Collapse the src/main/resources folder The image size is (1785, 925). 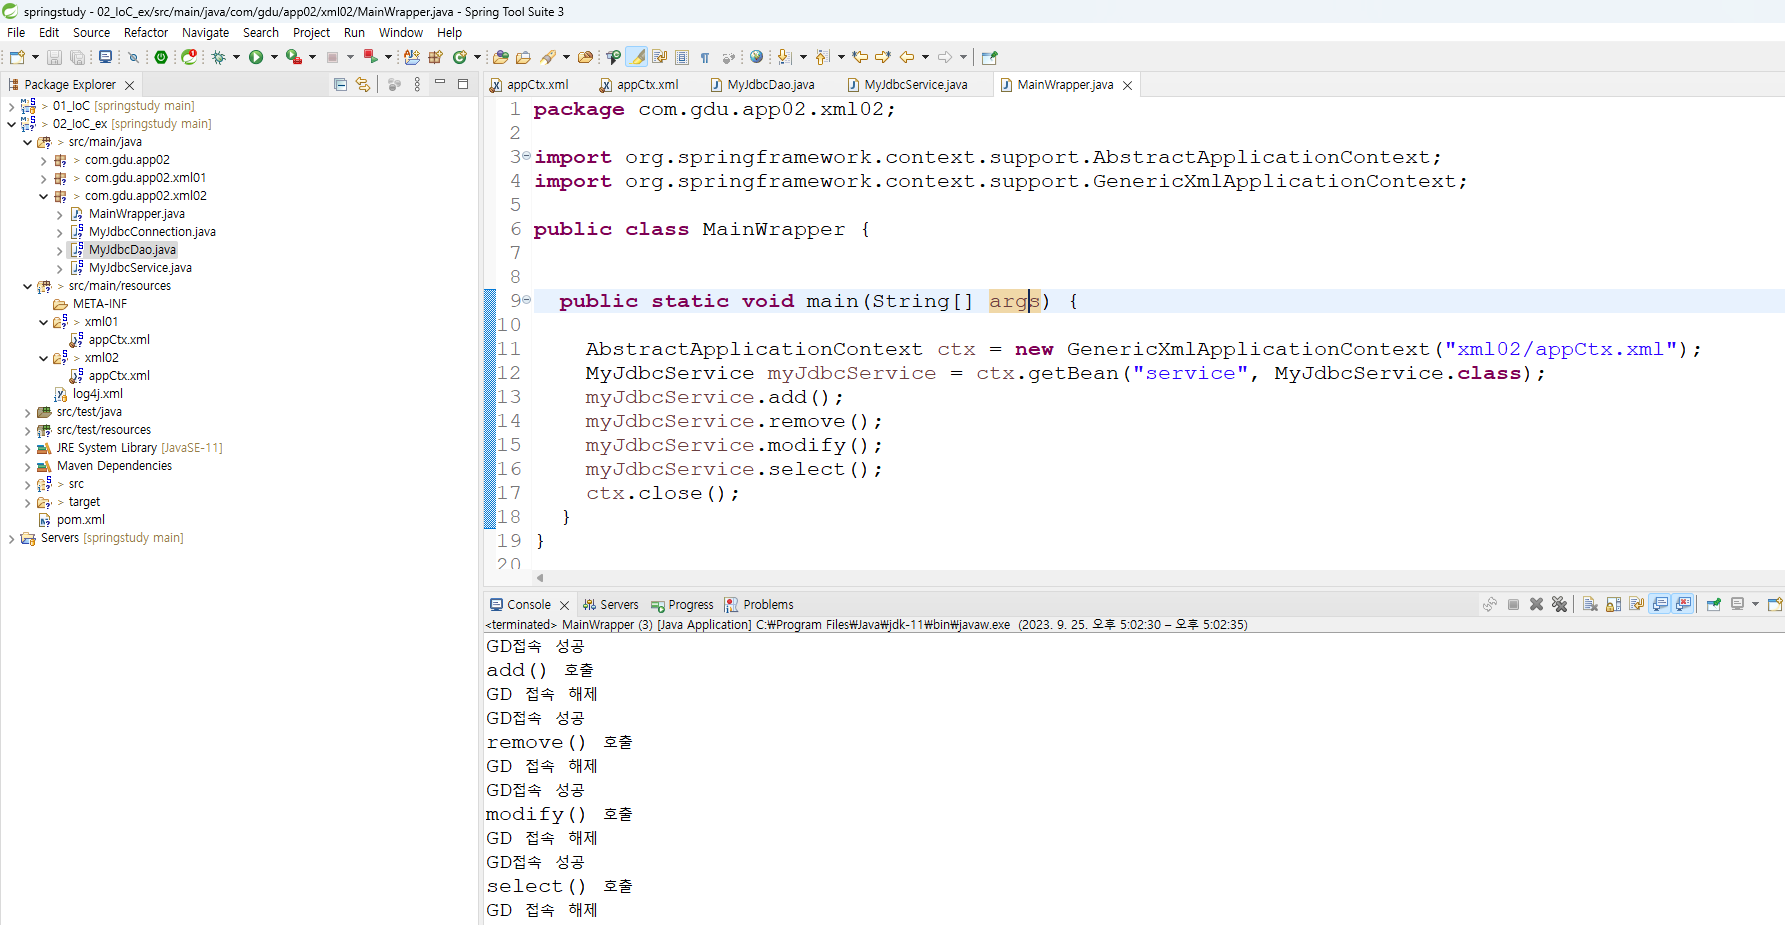pos(27,286)
